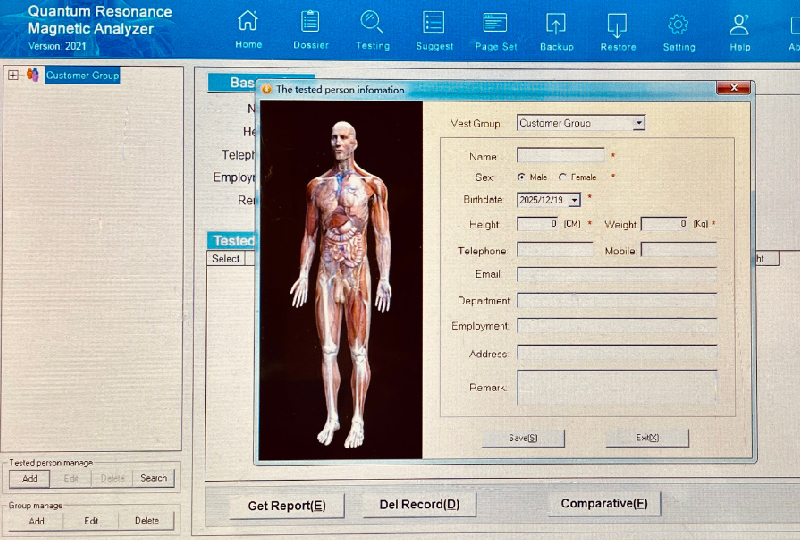The height and width of the screenshot is (540, 800).
Task: Open the Dossier clipboard icon
Action: [311, 22]
